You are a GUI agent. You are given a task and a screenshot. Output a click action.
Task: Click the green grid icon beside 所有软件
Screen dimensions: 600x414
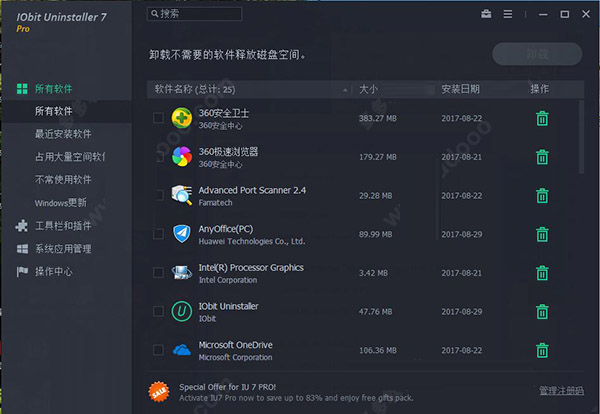coord(22,89)
